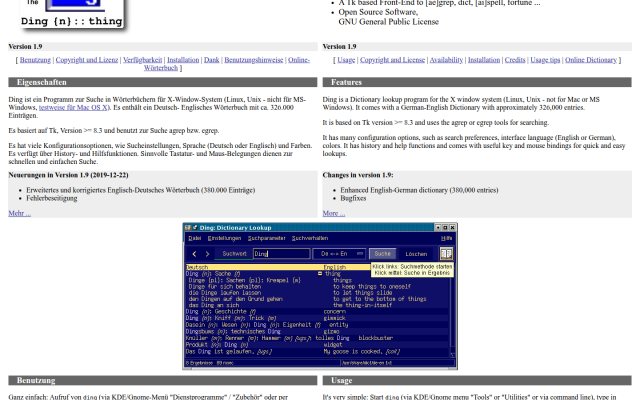Open the Usage link

pyautogui.click(x=346, y=60)
